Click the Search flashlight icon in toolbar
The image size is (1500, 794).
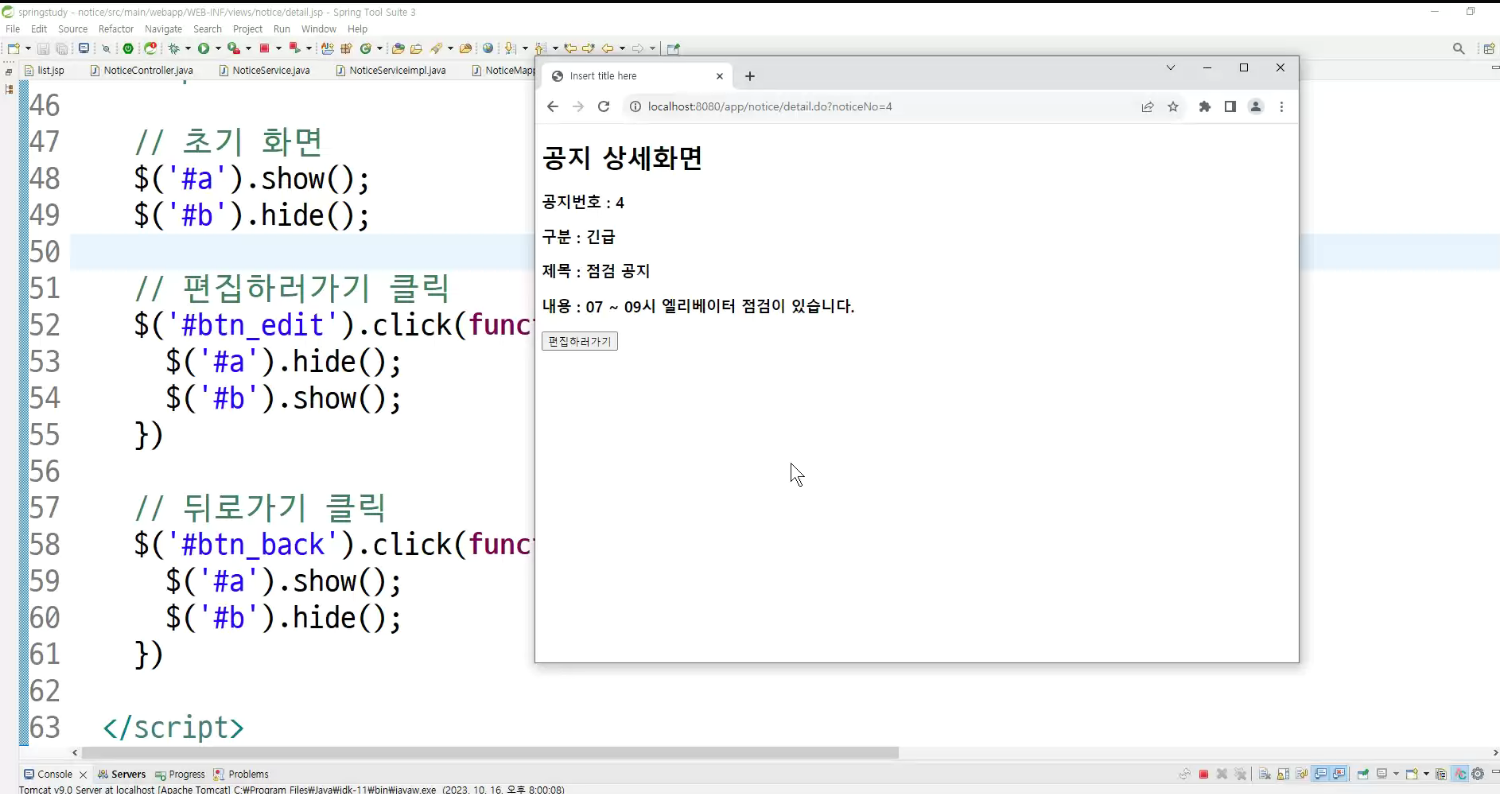tap(436, 48)
